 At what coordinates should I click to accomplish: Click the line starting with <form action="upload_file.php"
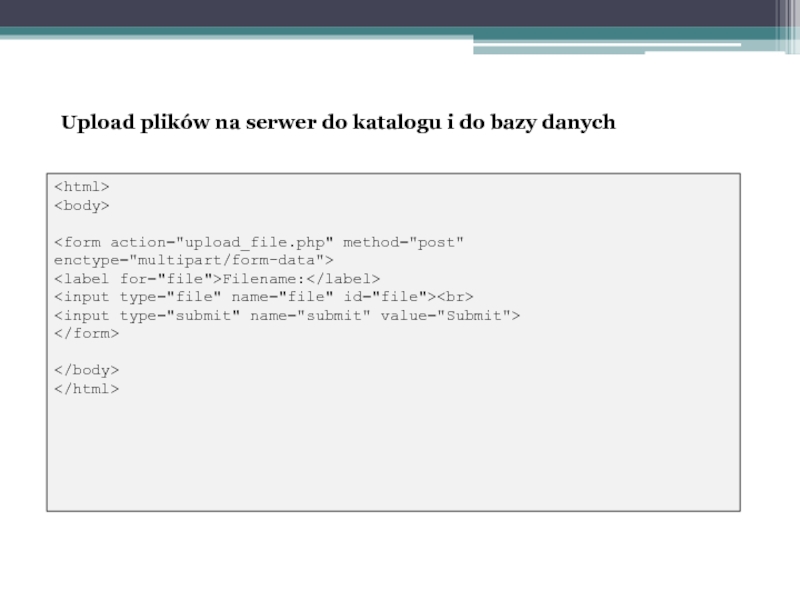point(259,242)
